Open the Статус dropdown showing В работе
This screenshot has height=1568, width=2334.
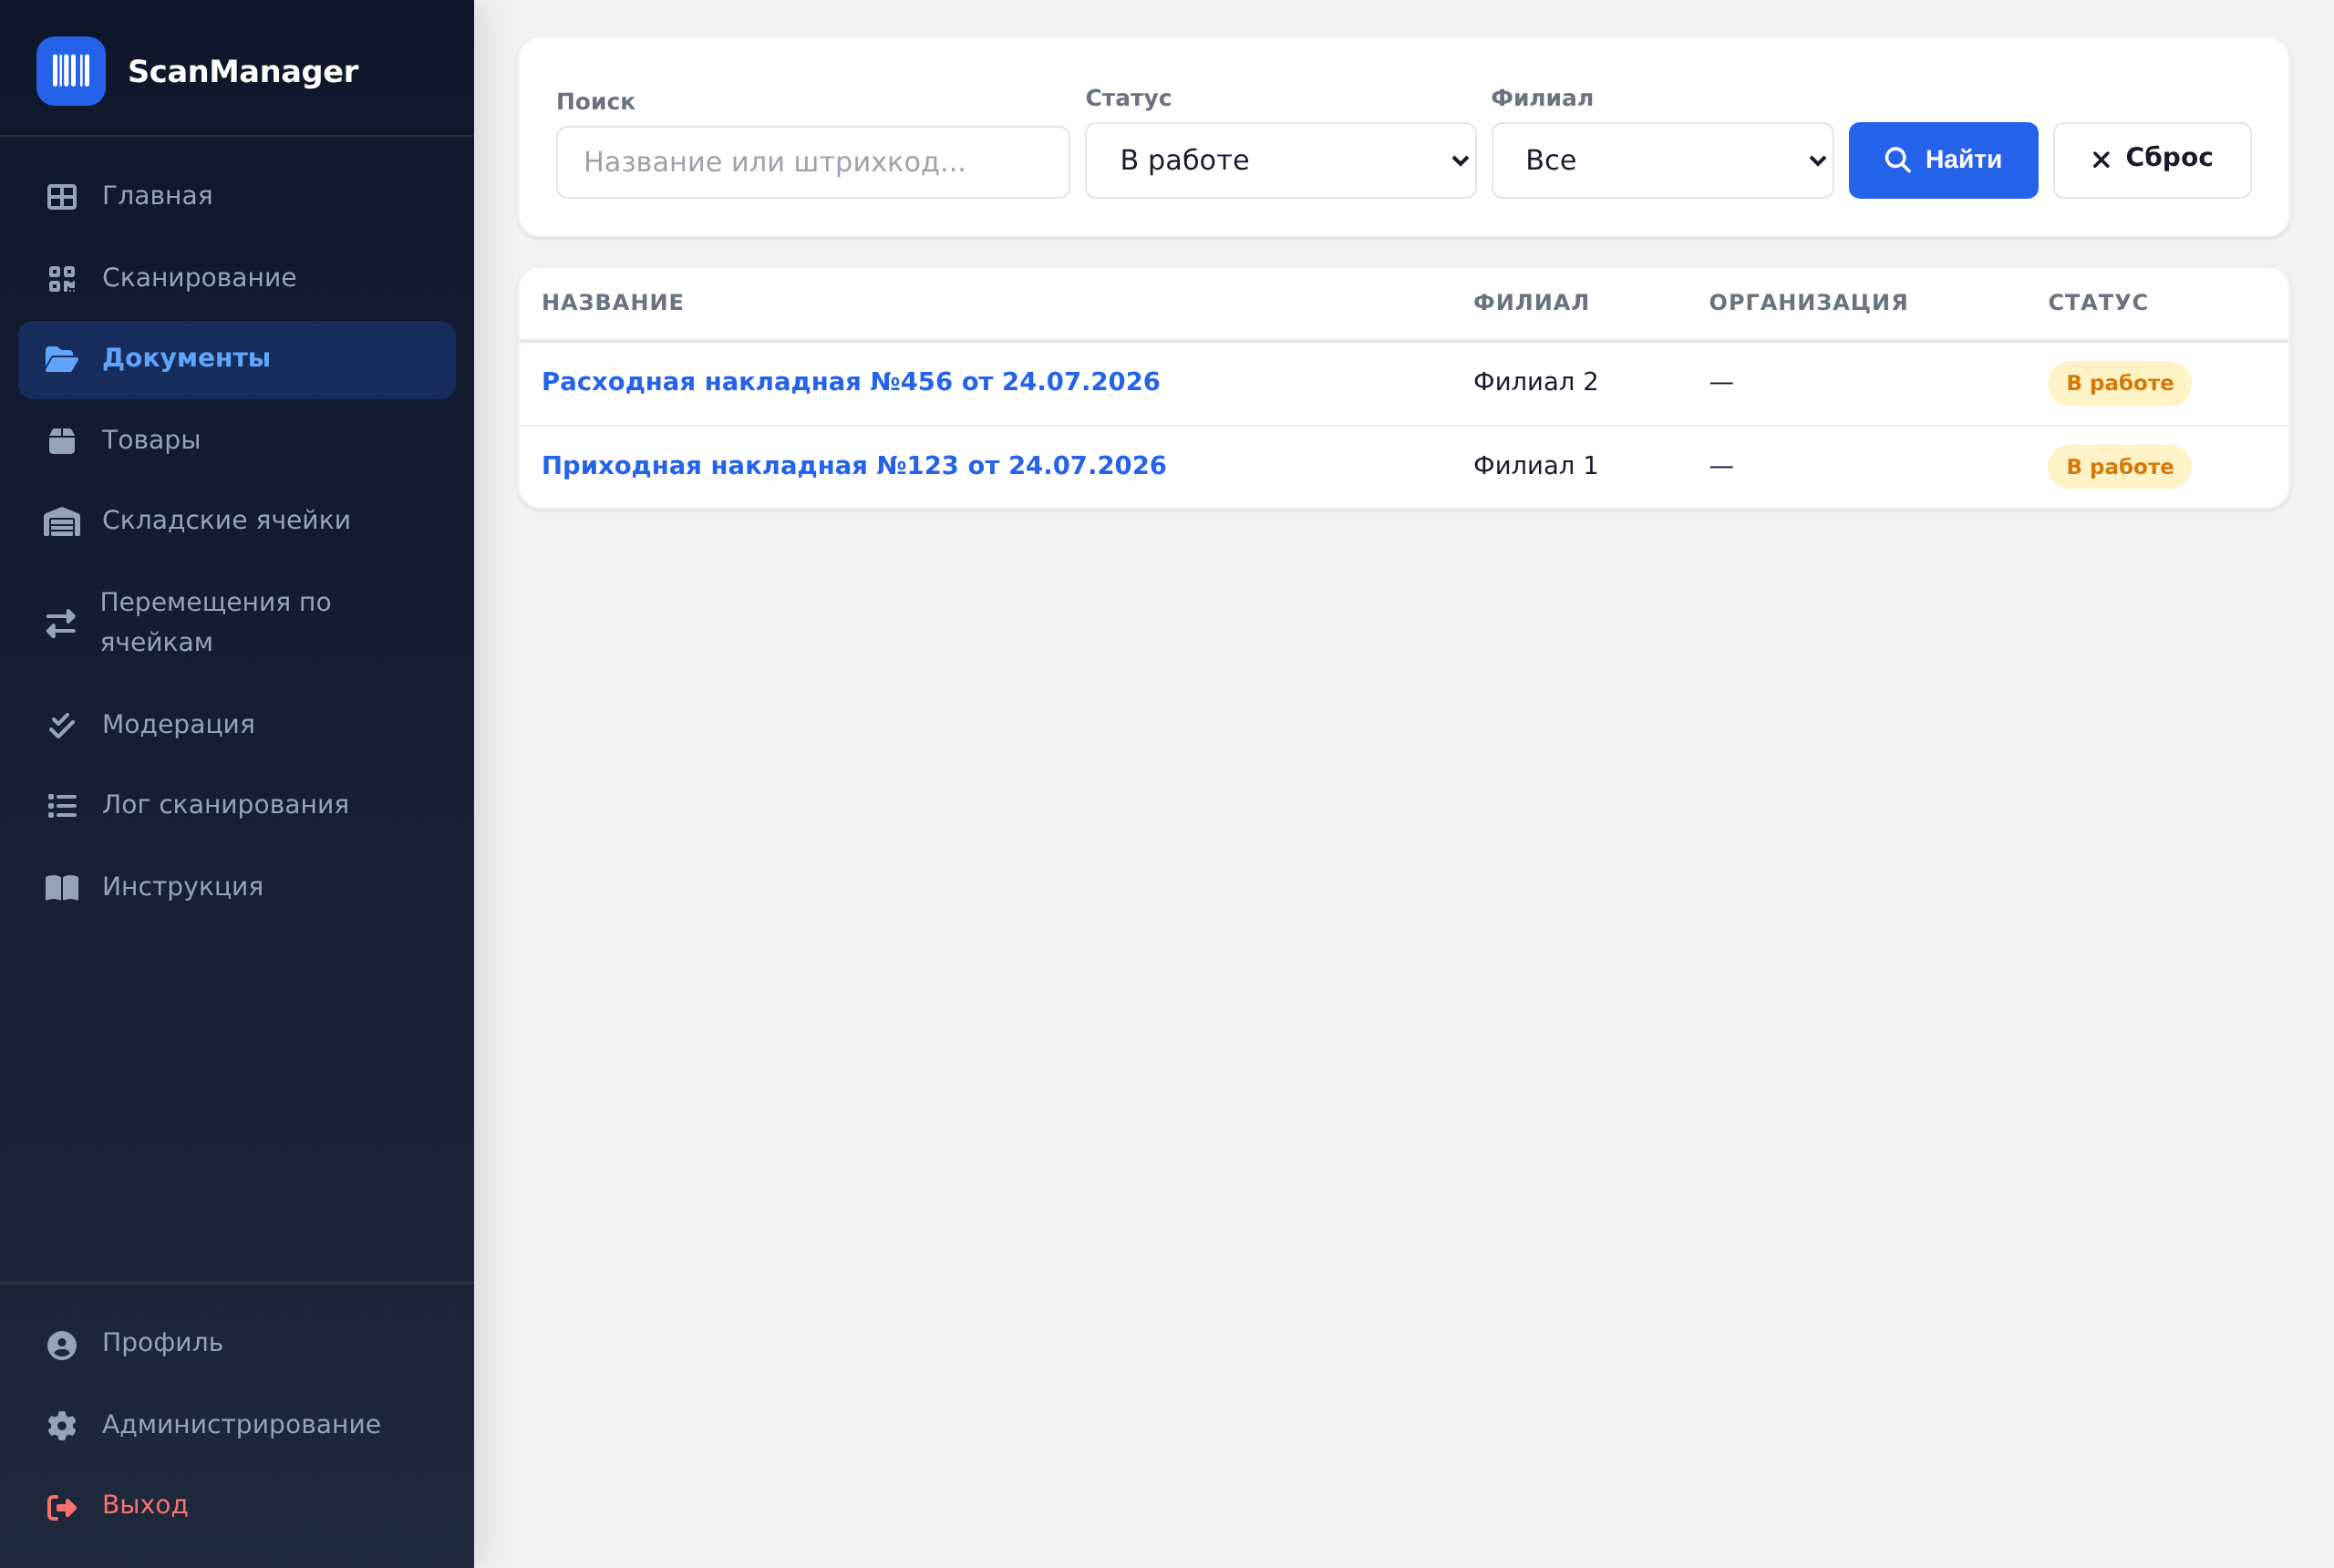(x=1280, y=160)
